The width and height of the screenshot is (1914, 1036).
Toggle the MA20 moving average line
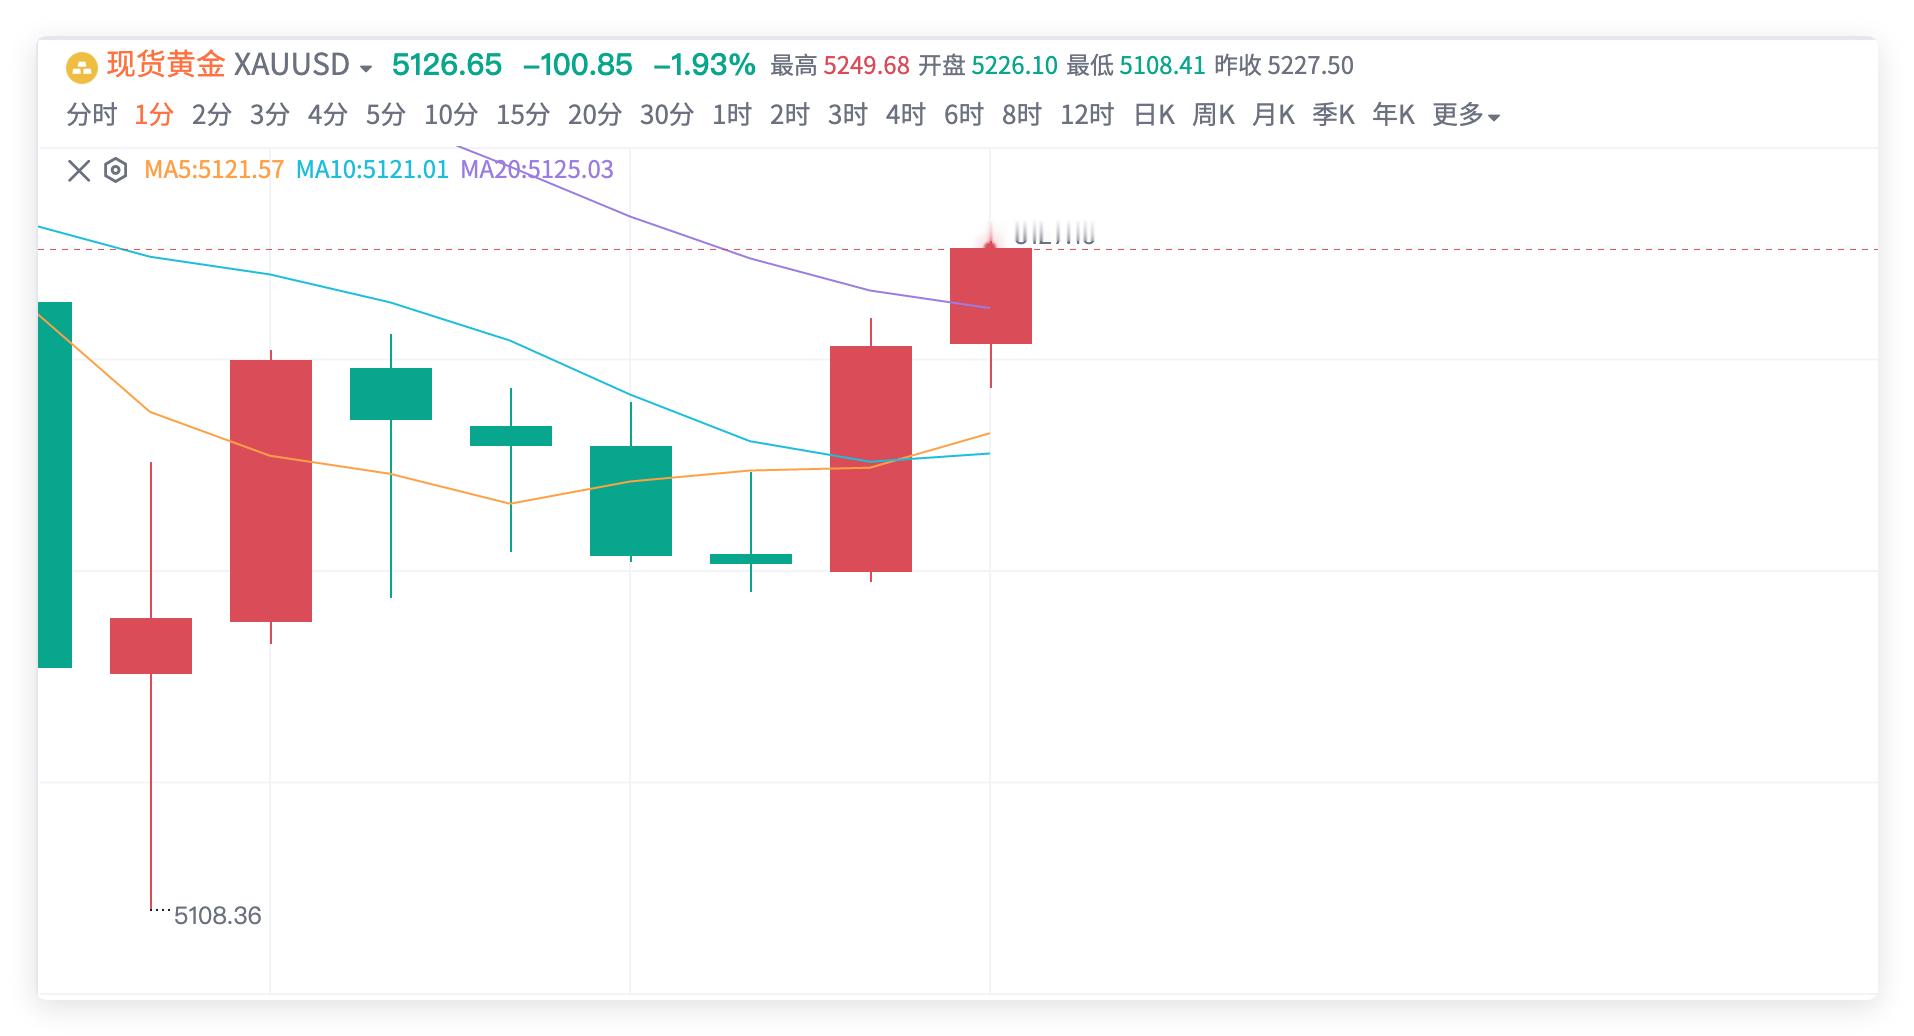(534, 169)
